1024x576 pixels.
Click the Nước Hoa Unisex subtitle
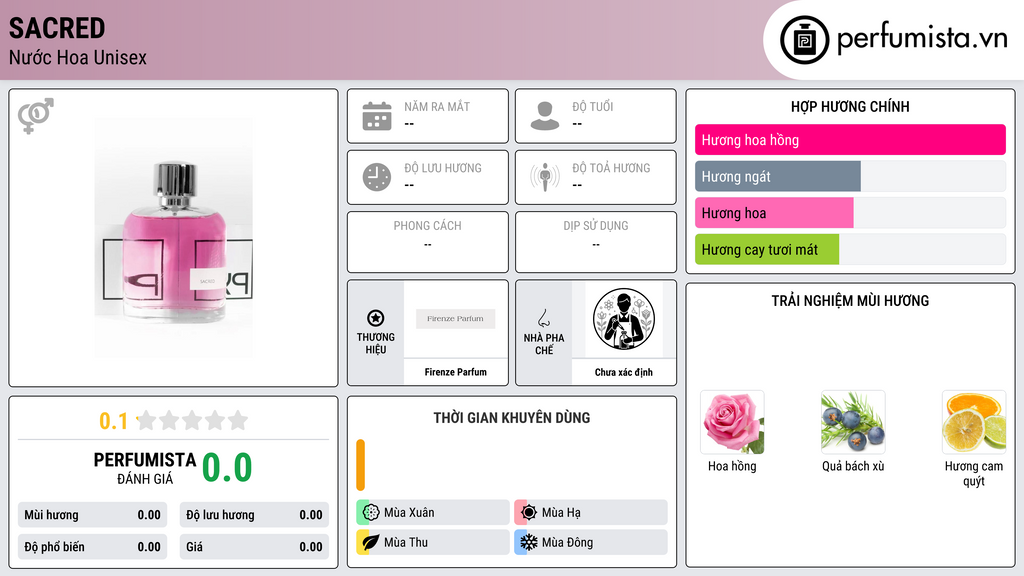coord(78,57)
